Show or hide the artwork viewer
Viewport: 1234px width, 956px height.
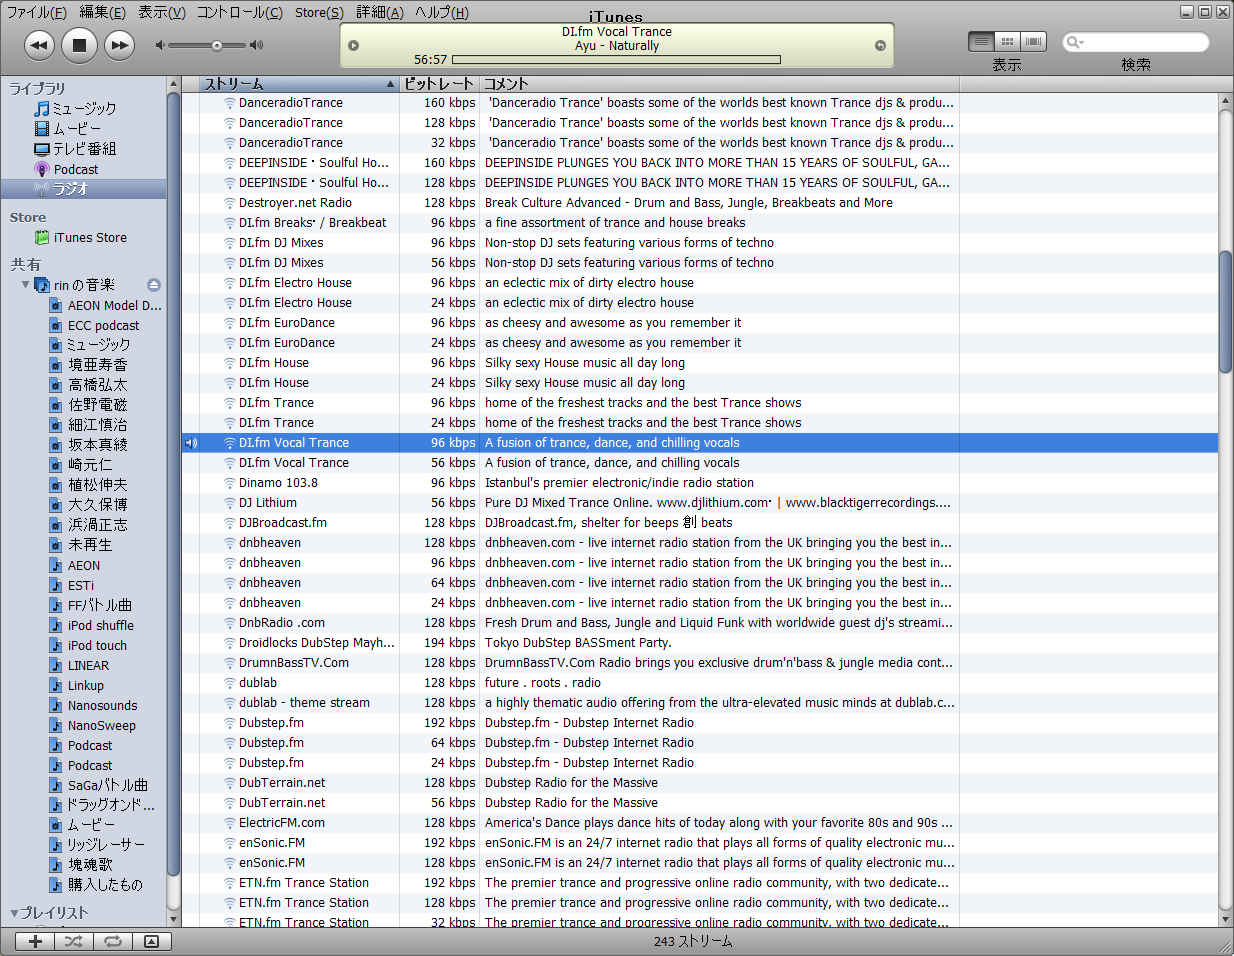[x=151, y=941]
